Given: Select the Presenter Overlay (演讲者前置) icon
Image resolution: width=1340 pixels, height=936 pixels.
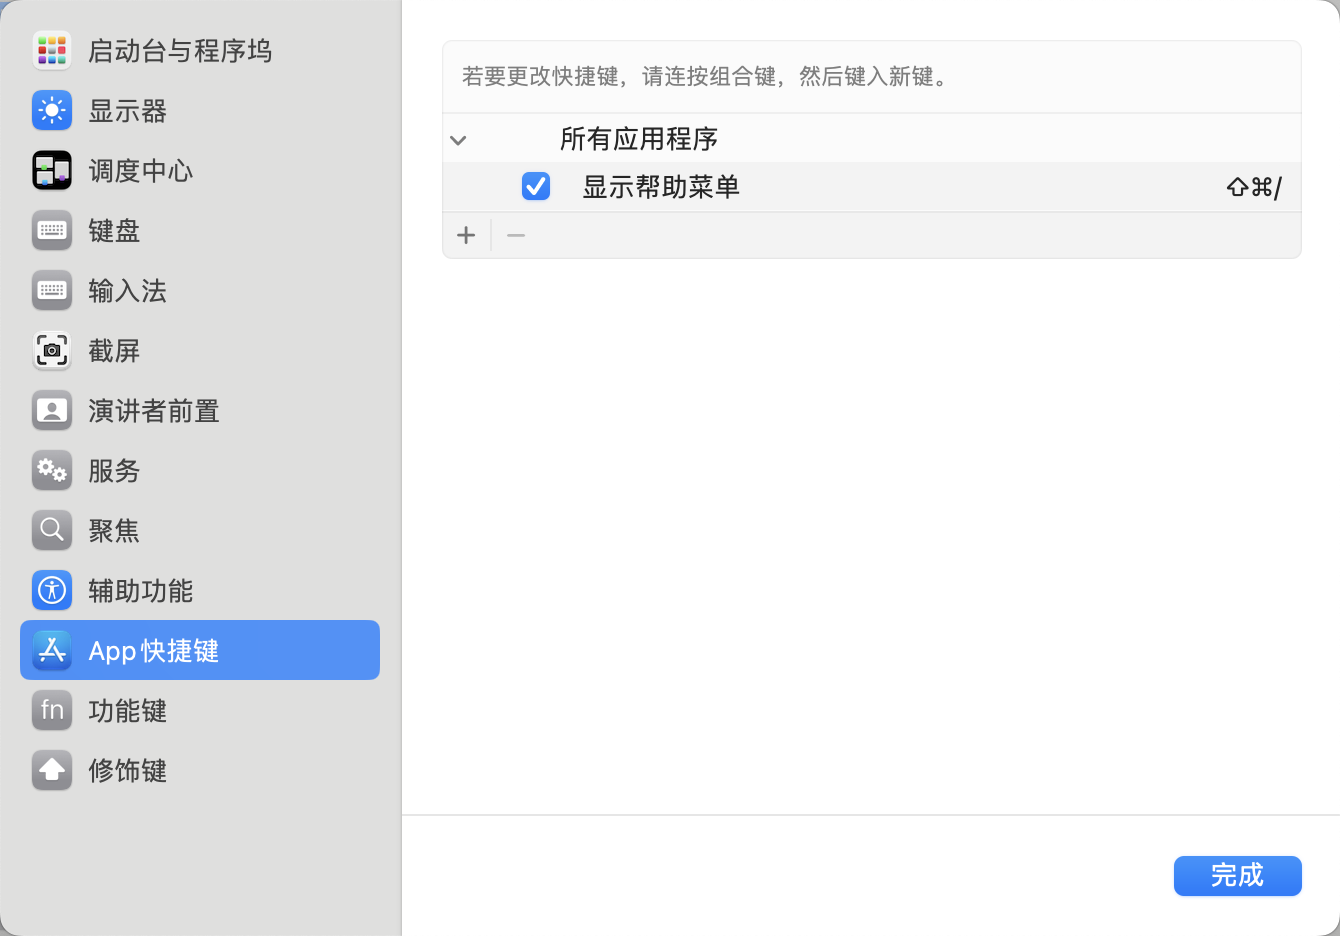Looking at the screenshot, I should (x=52, y=410).
